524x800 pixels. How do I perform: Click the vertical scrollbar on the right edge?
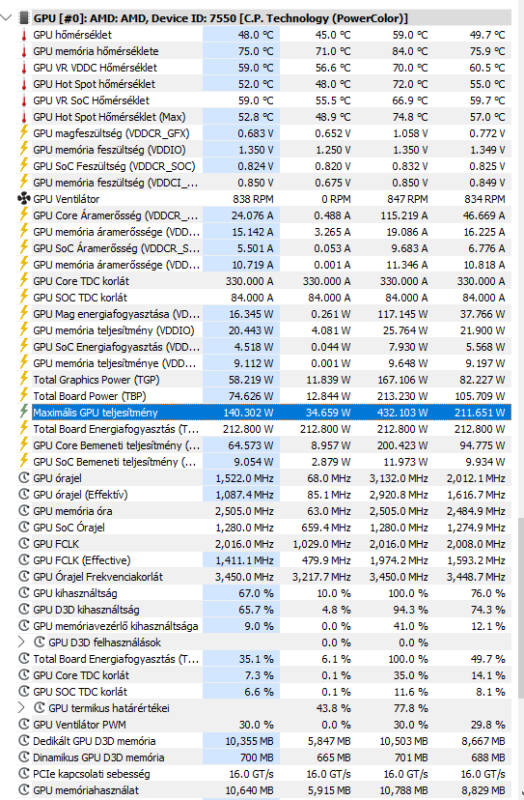point(520,607)
